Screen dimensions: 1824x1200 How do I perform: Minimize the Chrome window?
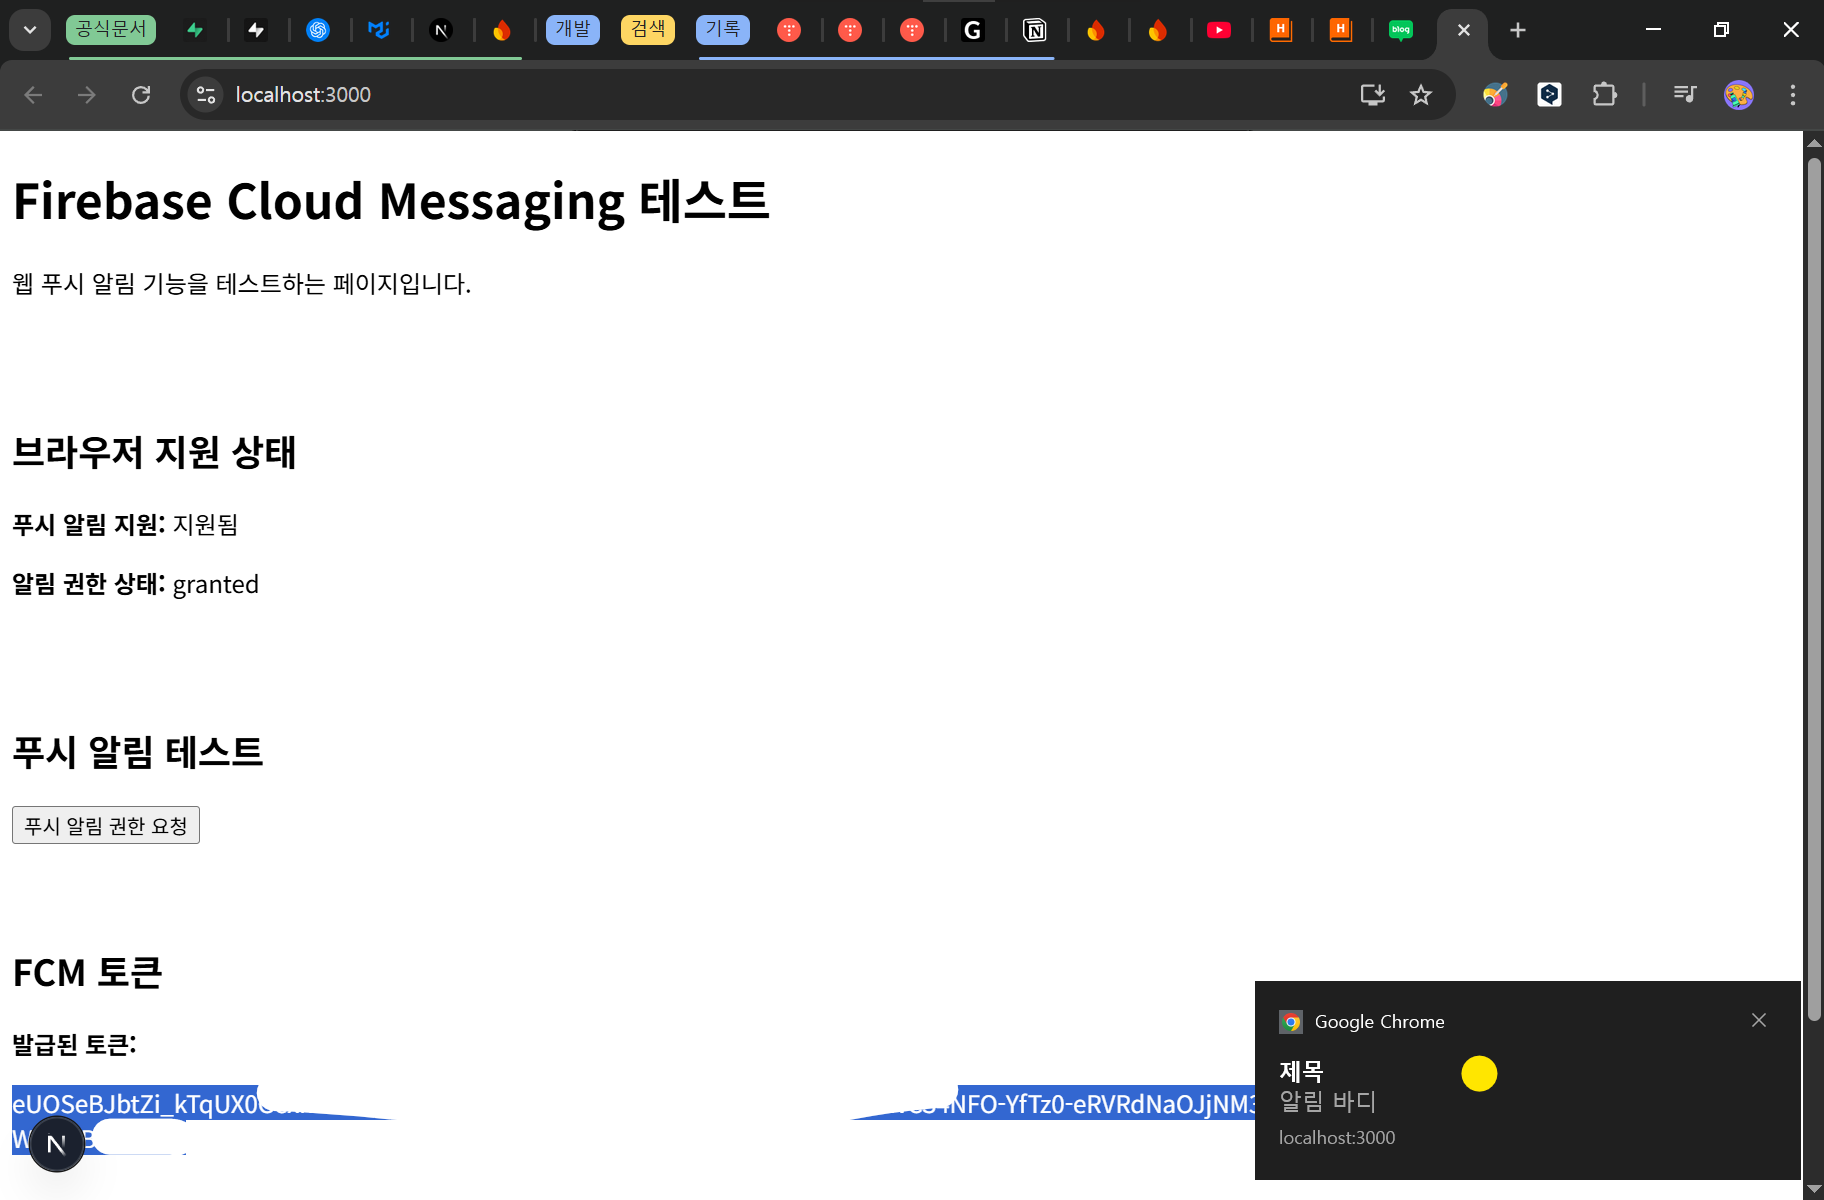click(x=1653, y=30)
